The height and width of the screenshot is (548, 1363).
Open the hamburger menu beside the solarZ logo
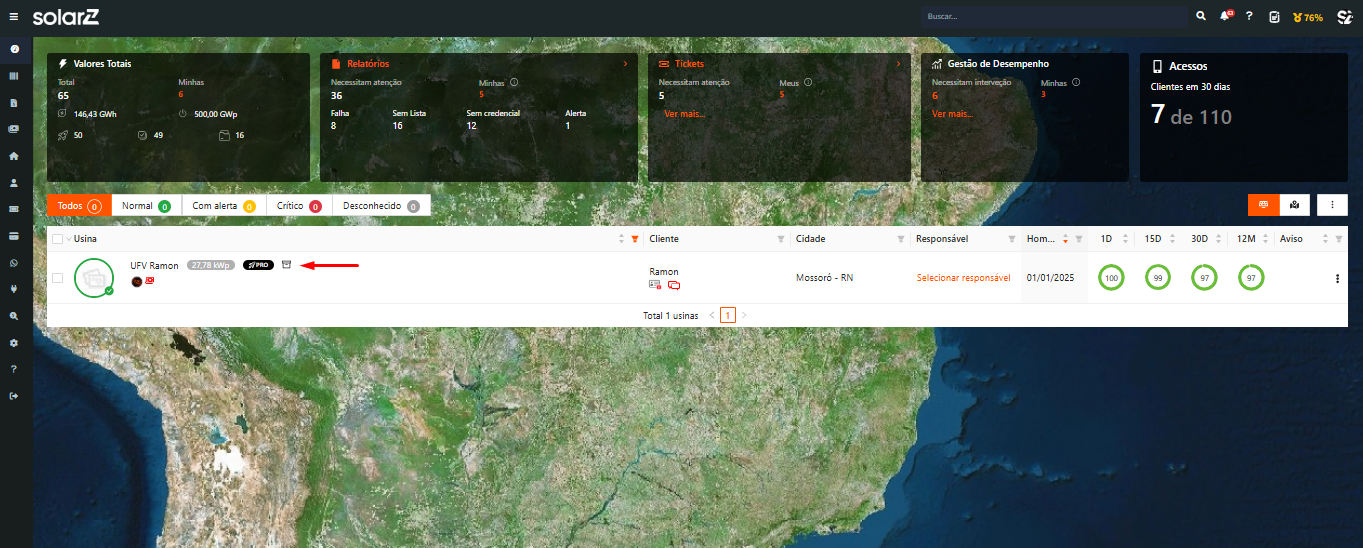tap(14, 17)
